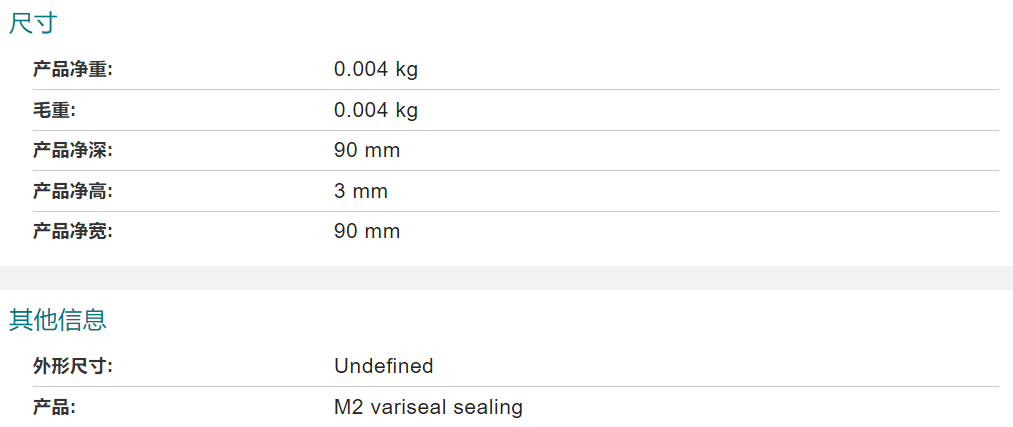
Task: Select the 毛重 label
Action: (54, 110)
